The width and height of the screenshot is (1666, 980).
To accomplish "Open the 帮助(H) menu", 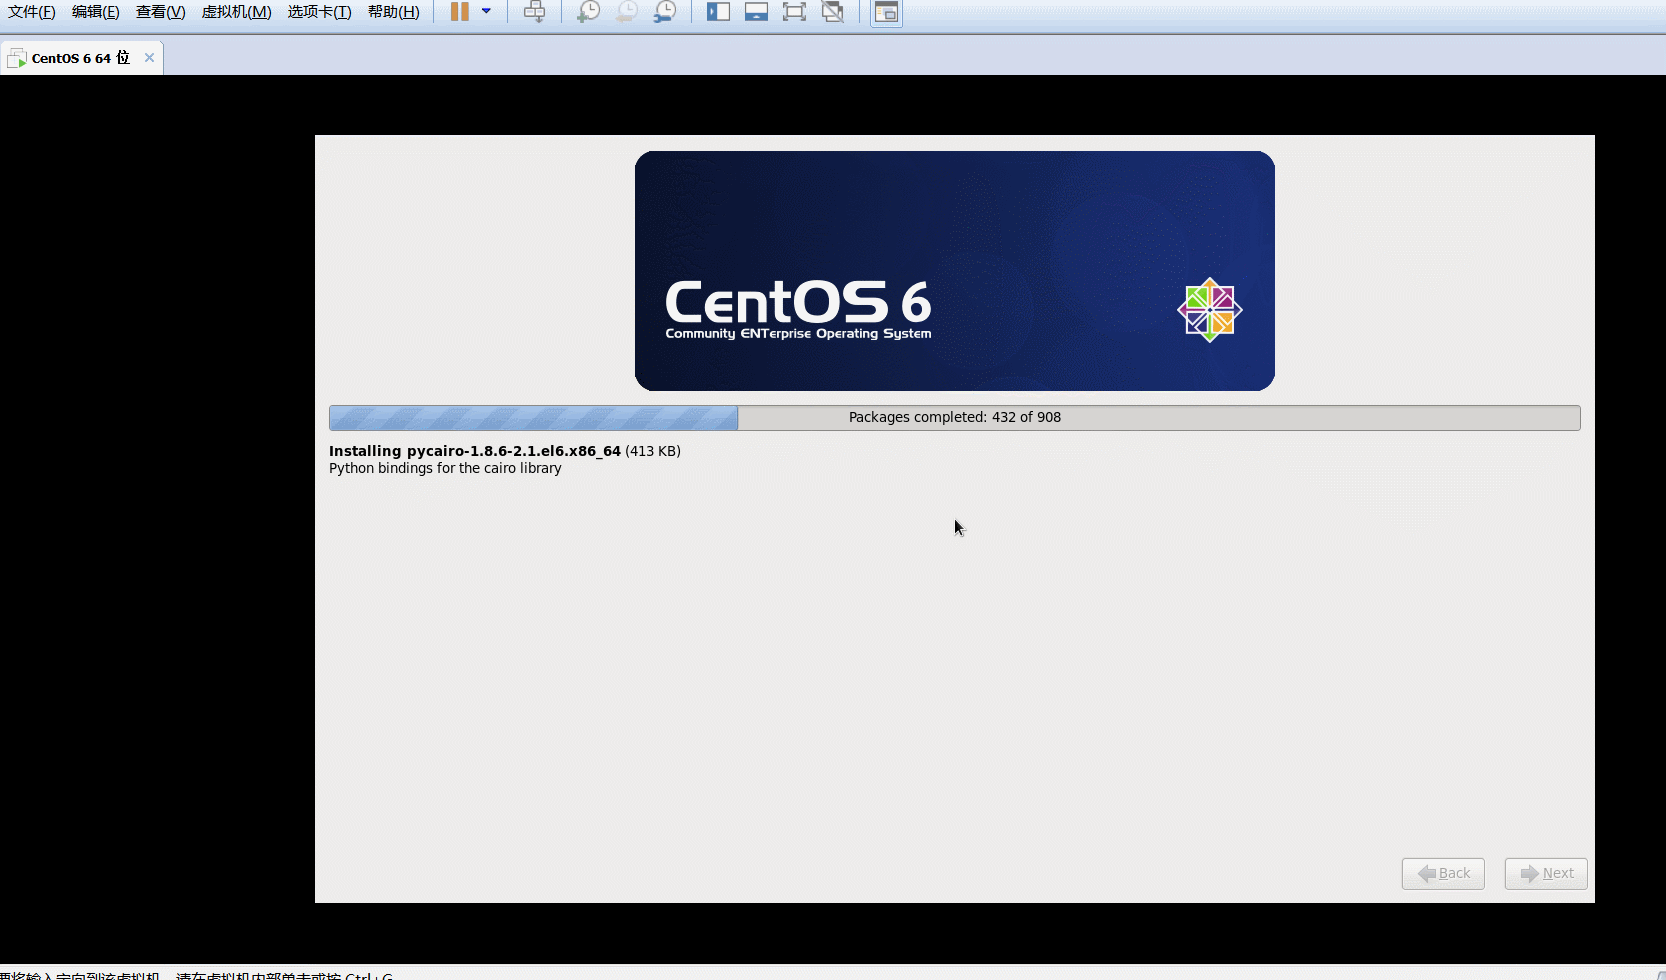I will (x=394, y=12).
